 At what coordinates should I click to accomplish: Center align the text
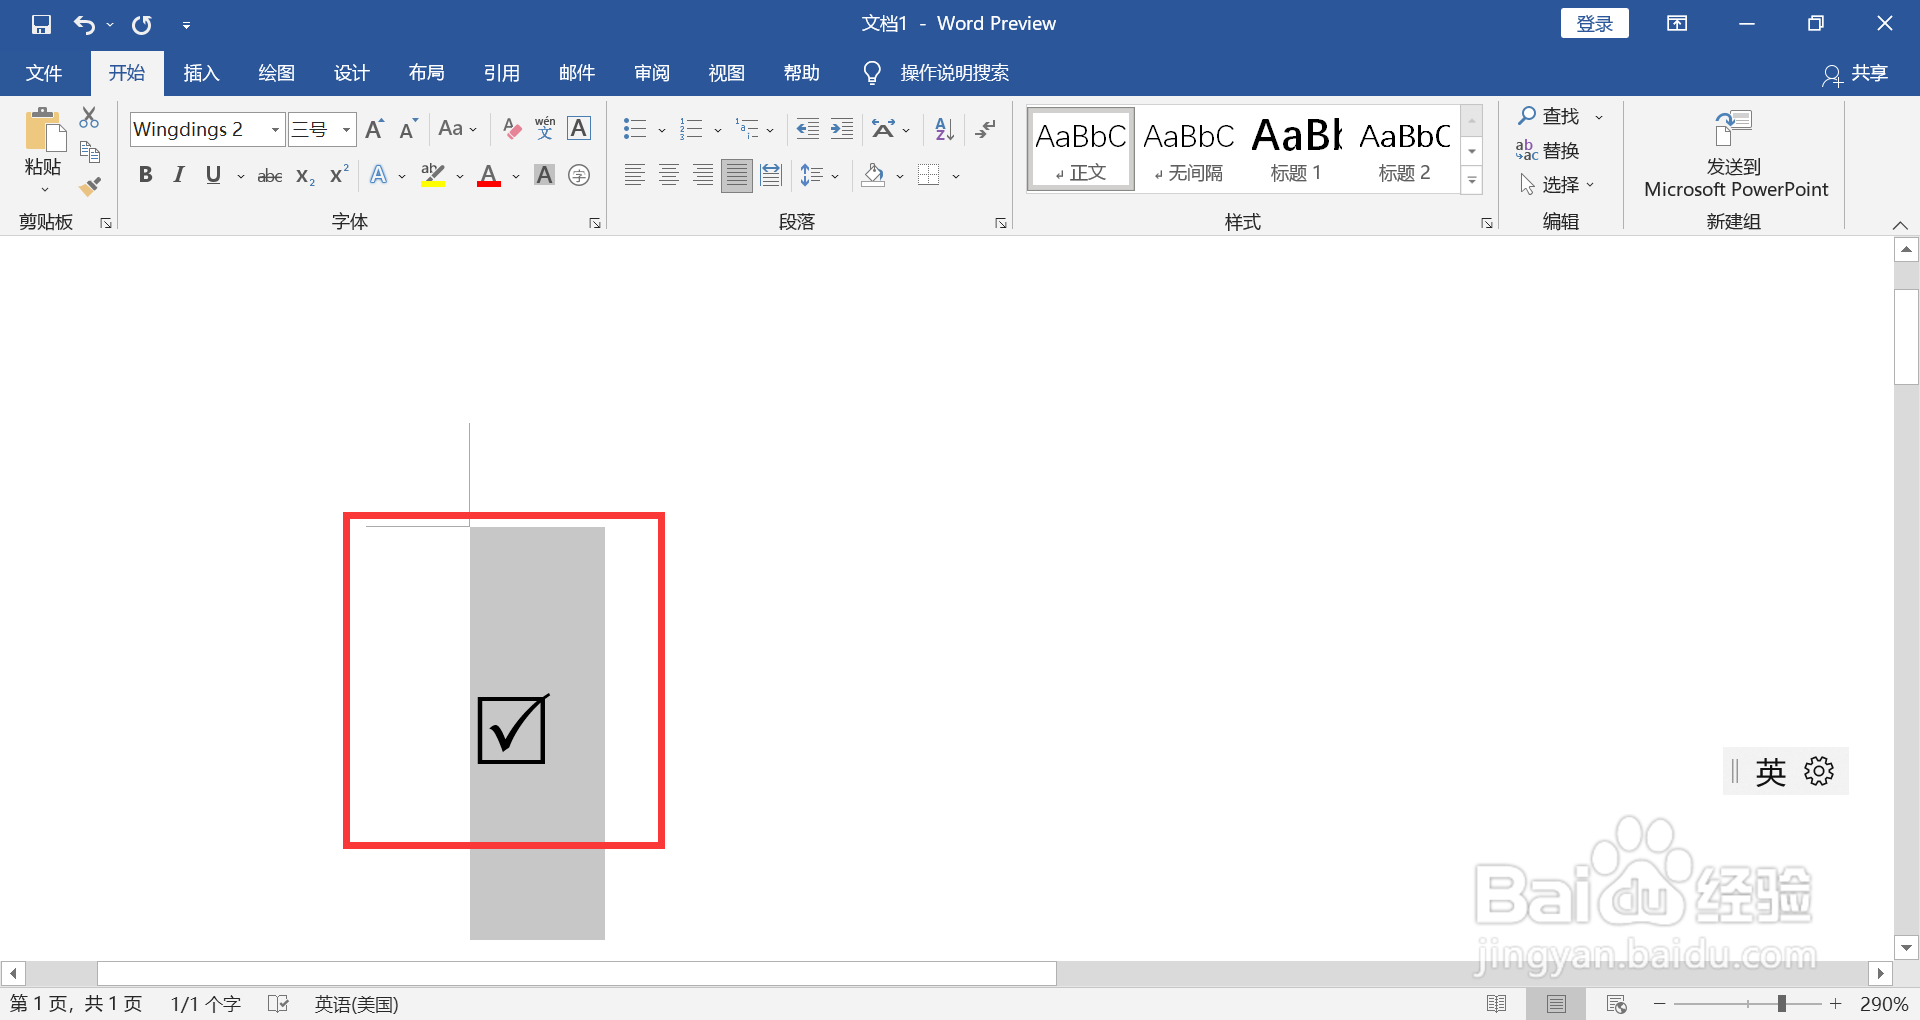point(669,176)
